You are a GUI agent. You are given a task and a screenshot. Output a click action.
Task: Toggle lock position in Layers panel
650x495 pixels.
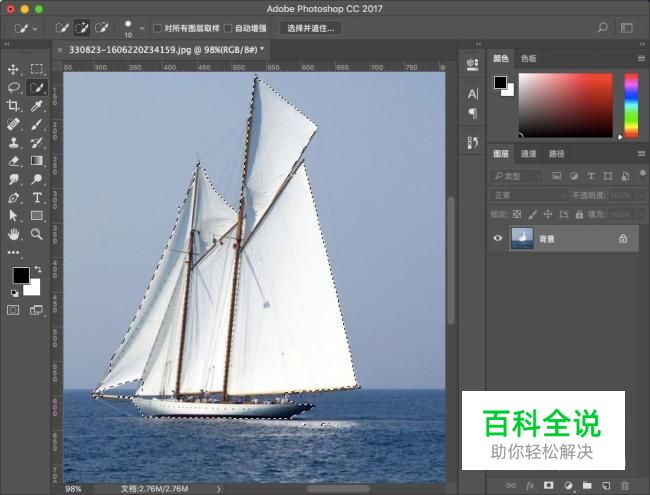tap(548, 214)
